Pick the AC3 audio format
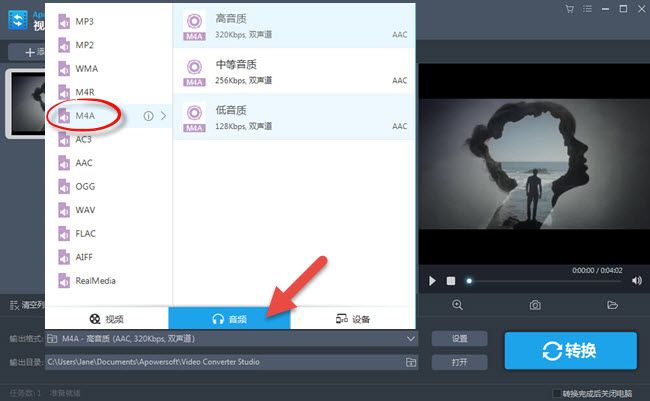650x401 pixels. pyautogui.click(x=109, y=139)
